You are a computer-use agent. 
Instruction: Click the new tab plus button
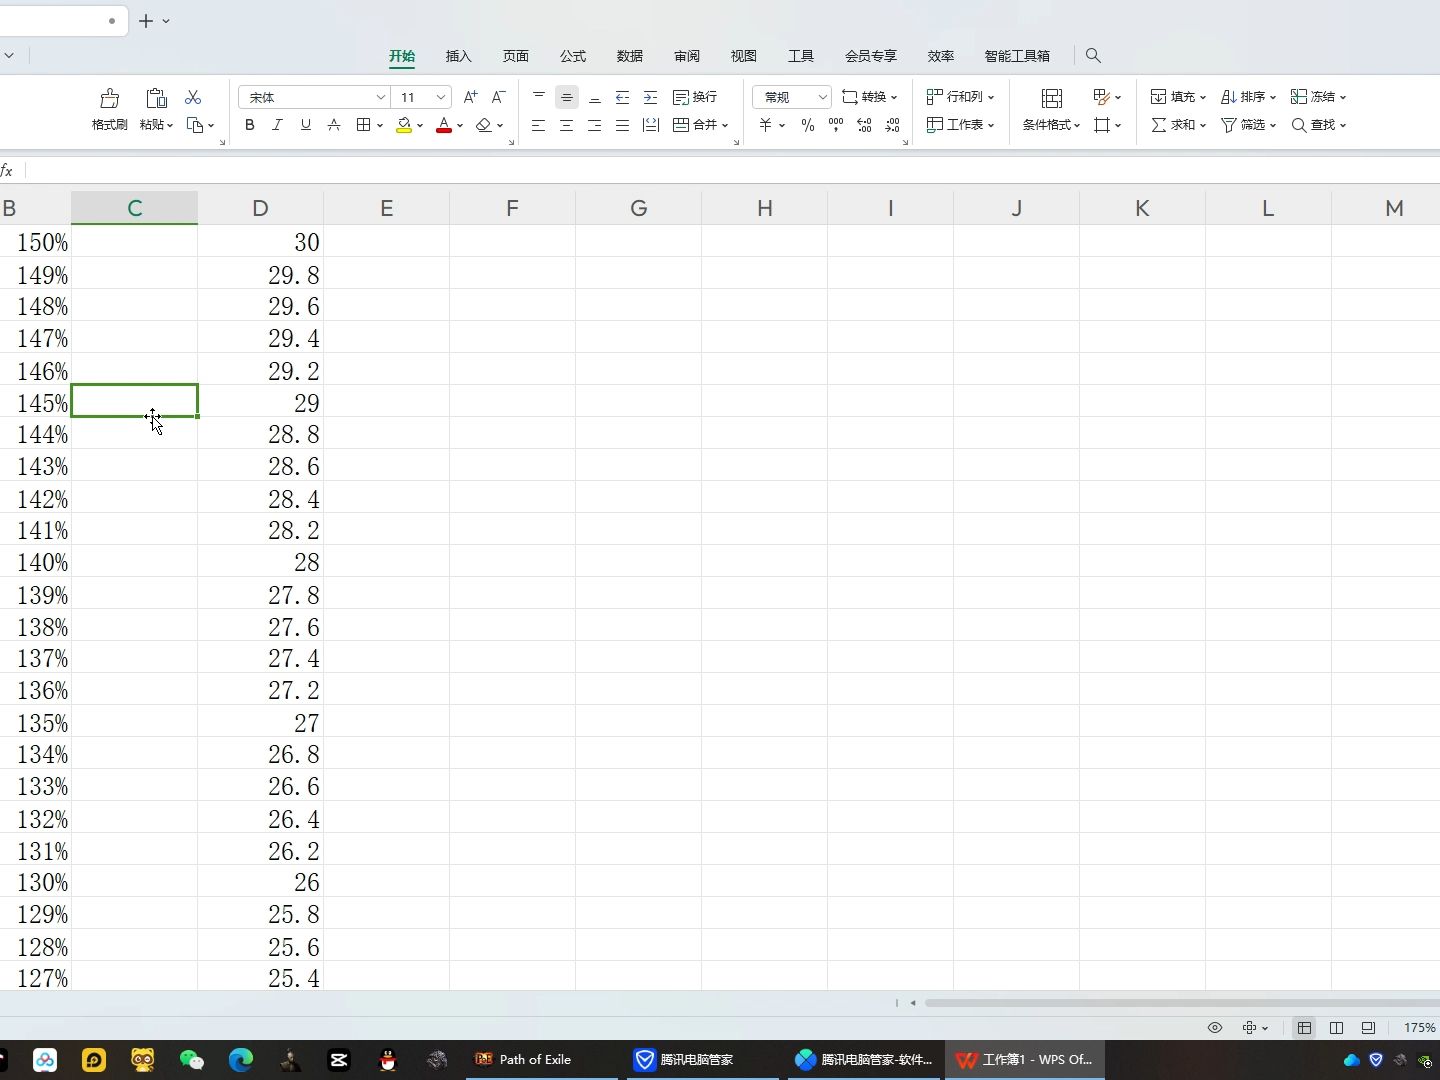tap(146, 20)
